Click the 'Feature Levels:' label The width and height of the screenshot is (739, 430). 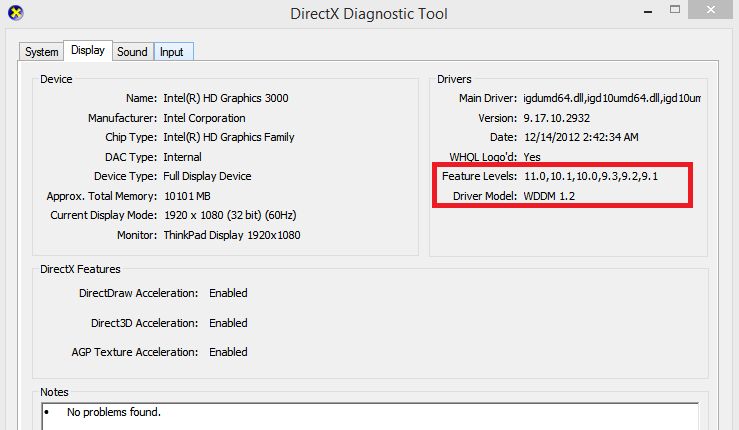click(x=479, y=176)
